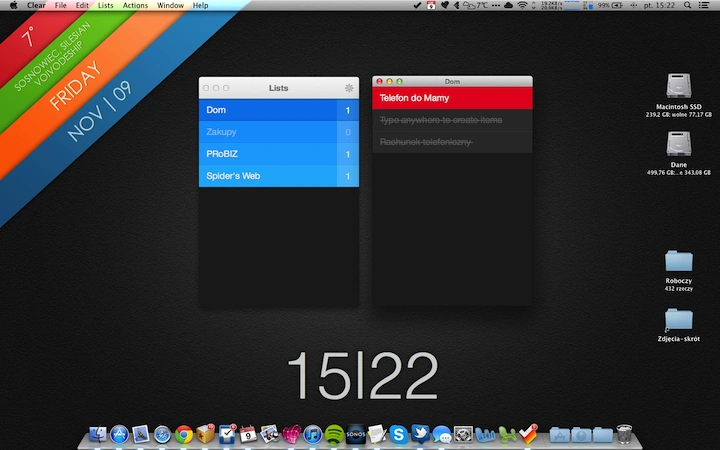The image size is (720, 450).
Task: Click the Dom window title bar
Action: (452, 81)
